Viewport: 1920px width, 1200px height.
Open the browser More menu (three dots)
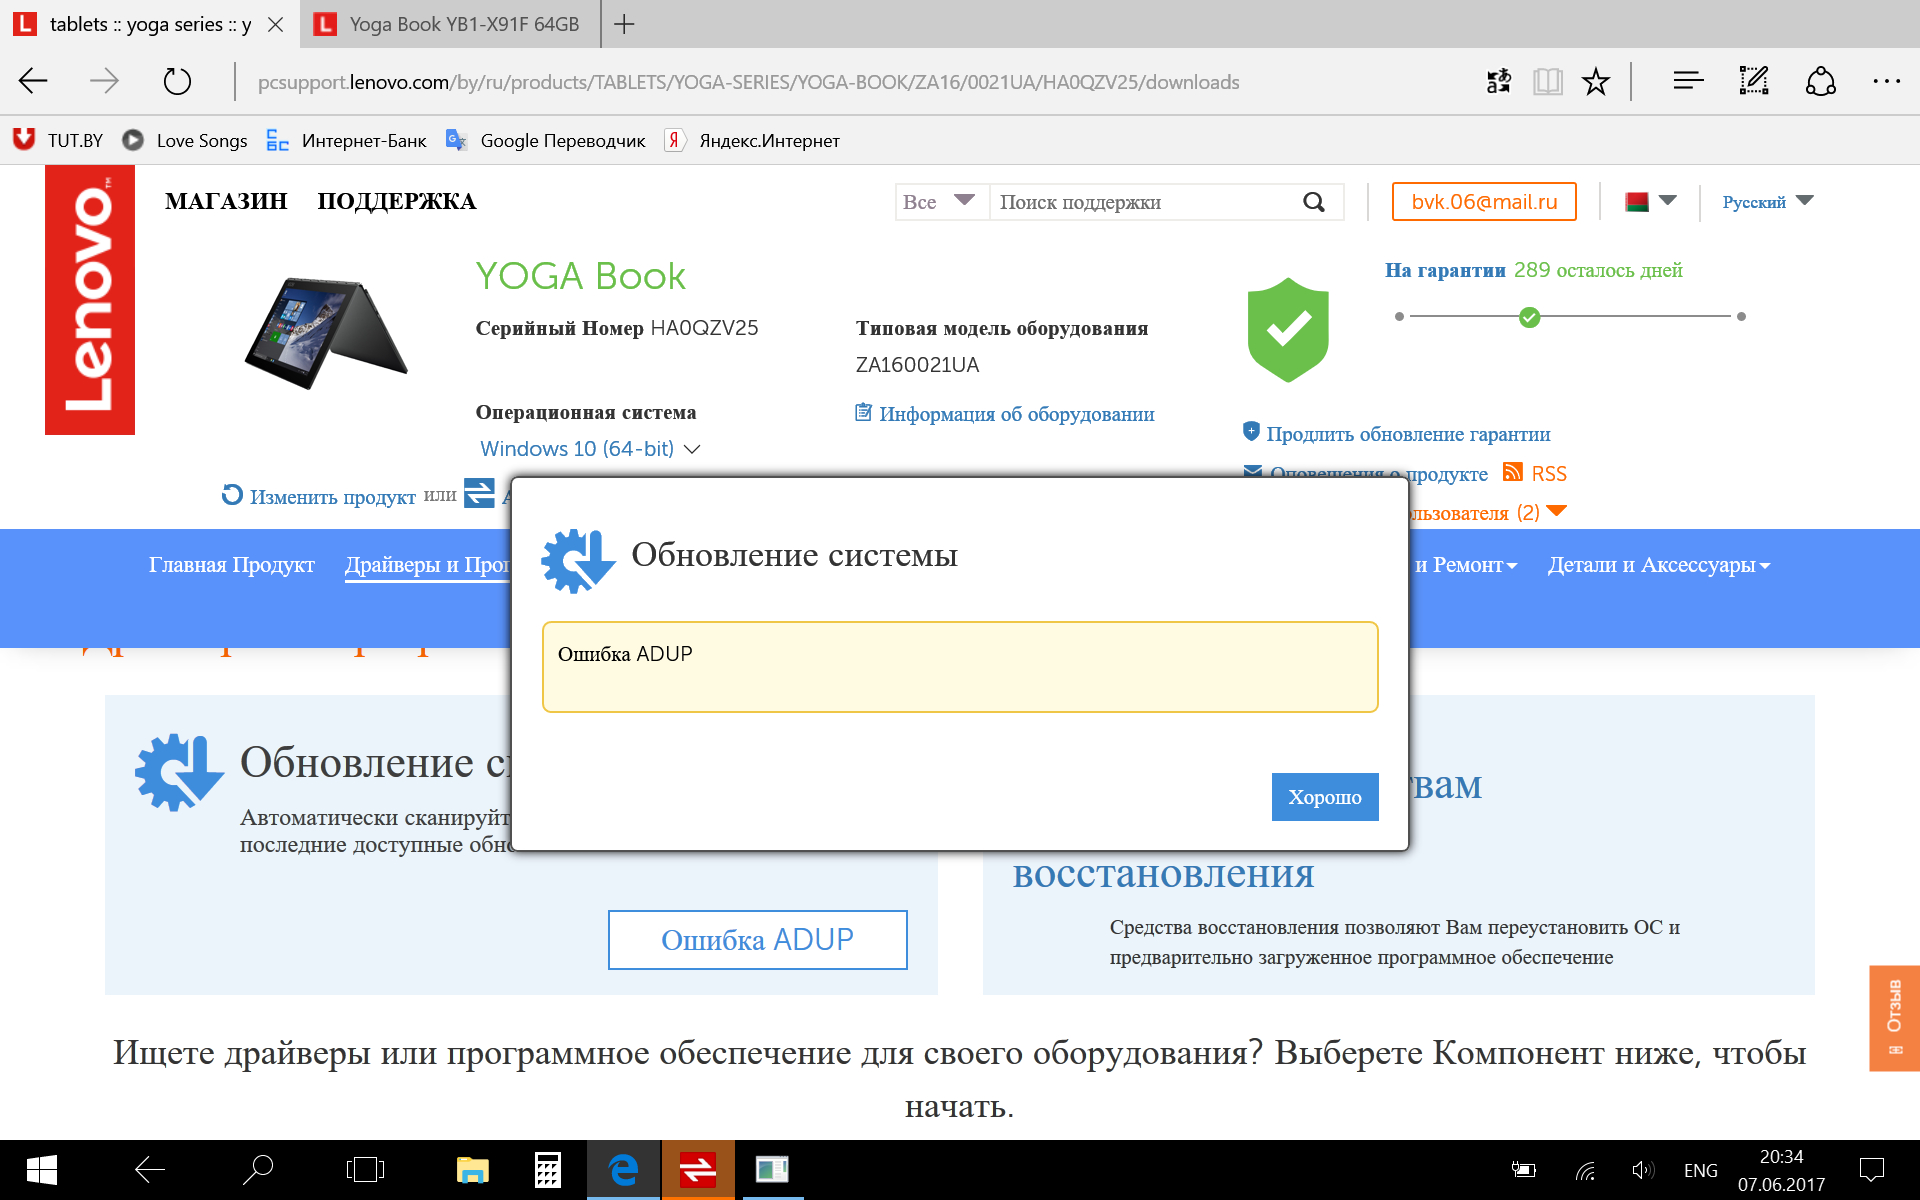(1886, 81)
